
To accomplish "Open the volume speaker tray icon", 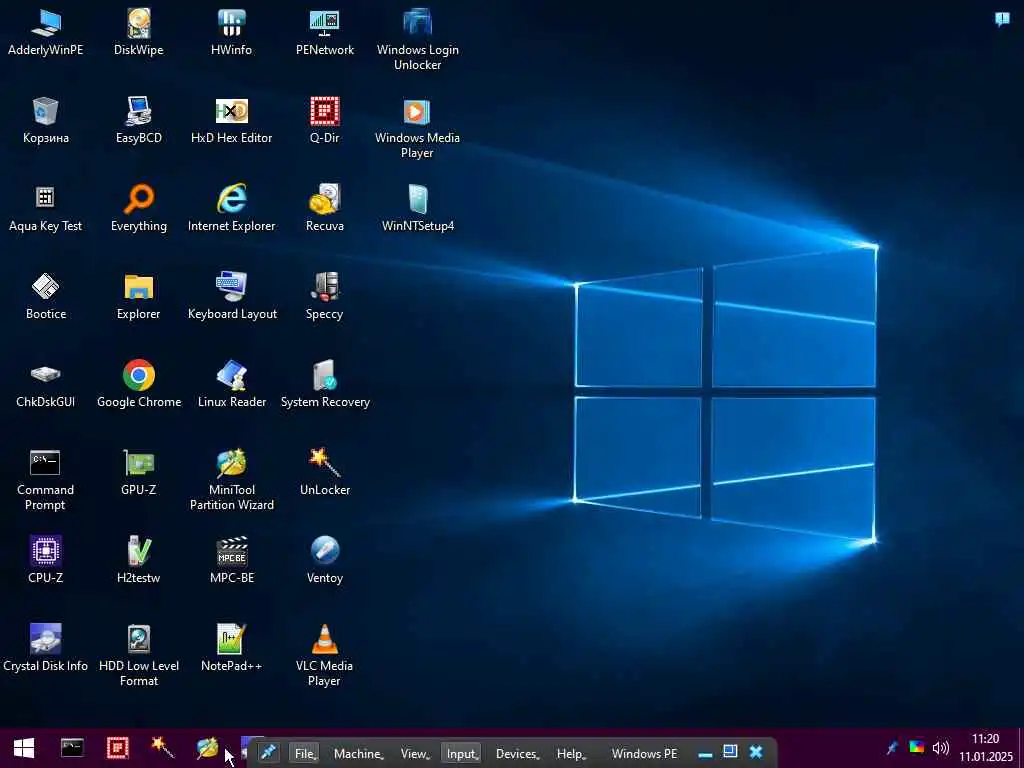I will 941,748.
